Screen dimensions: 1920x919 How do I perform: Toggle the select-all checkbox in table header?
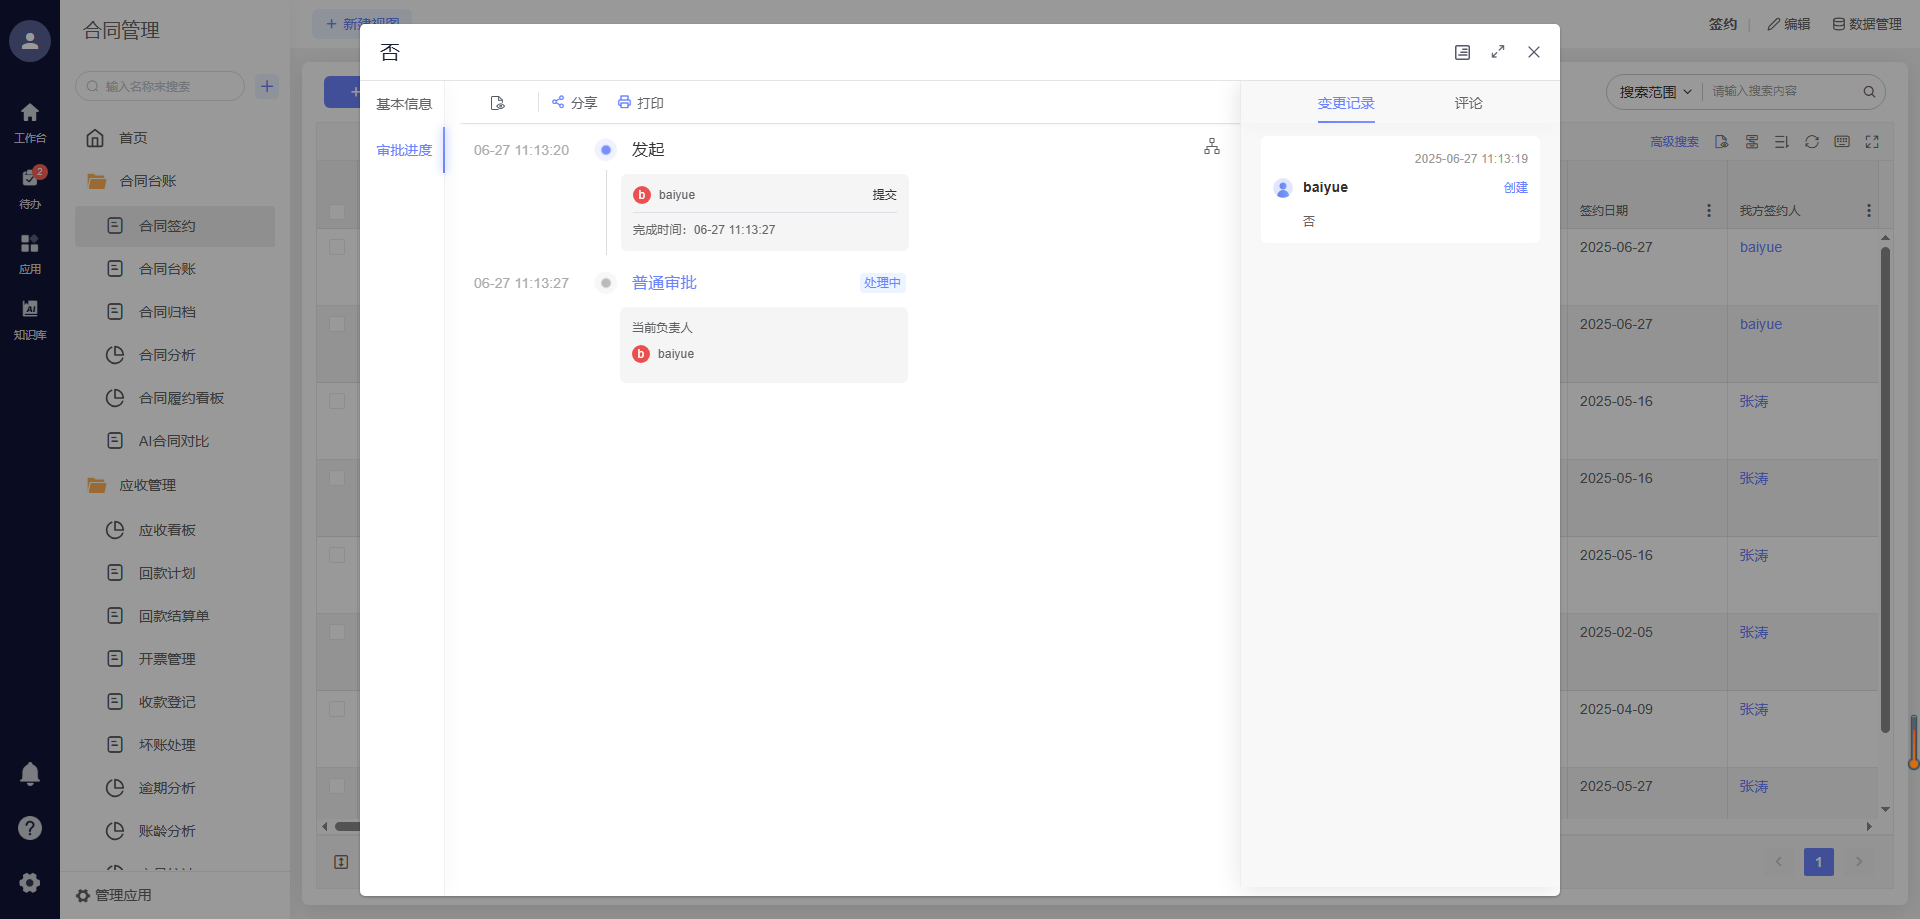(337, 211)
